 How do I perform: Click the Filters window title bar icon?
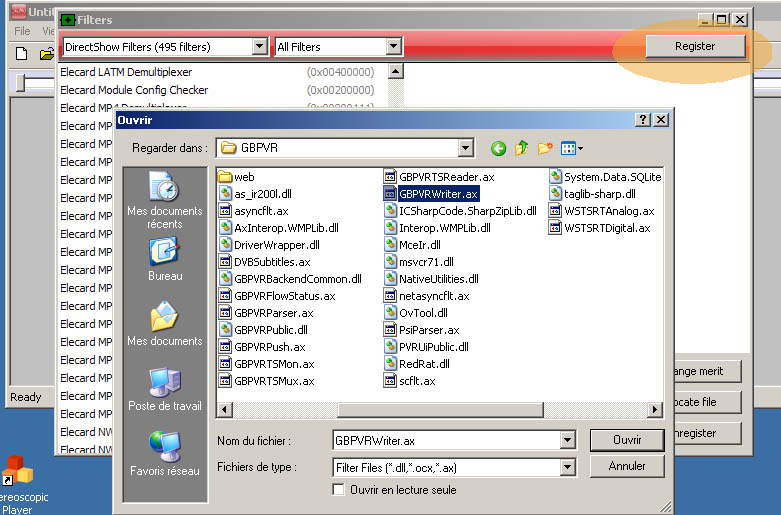tap(68, 20)
